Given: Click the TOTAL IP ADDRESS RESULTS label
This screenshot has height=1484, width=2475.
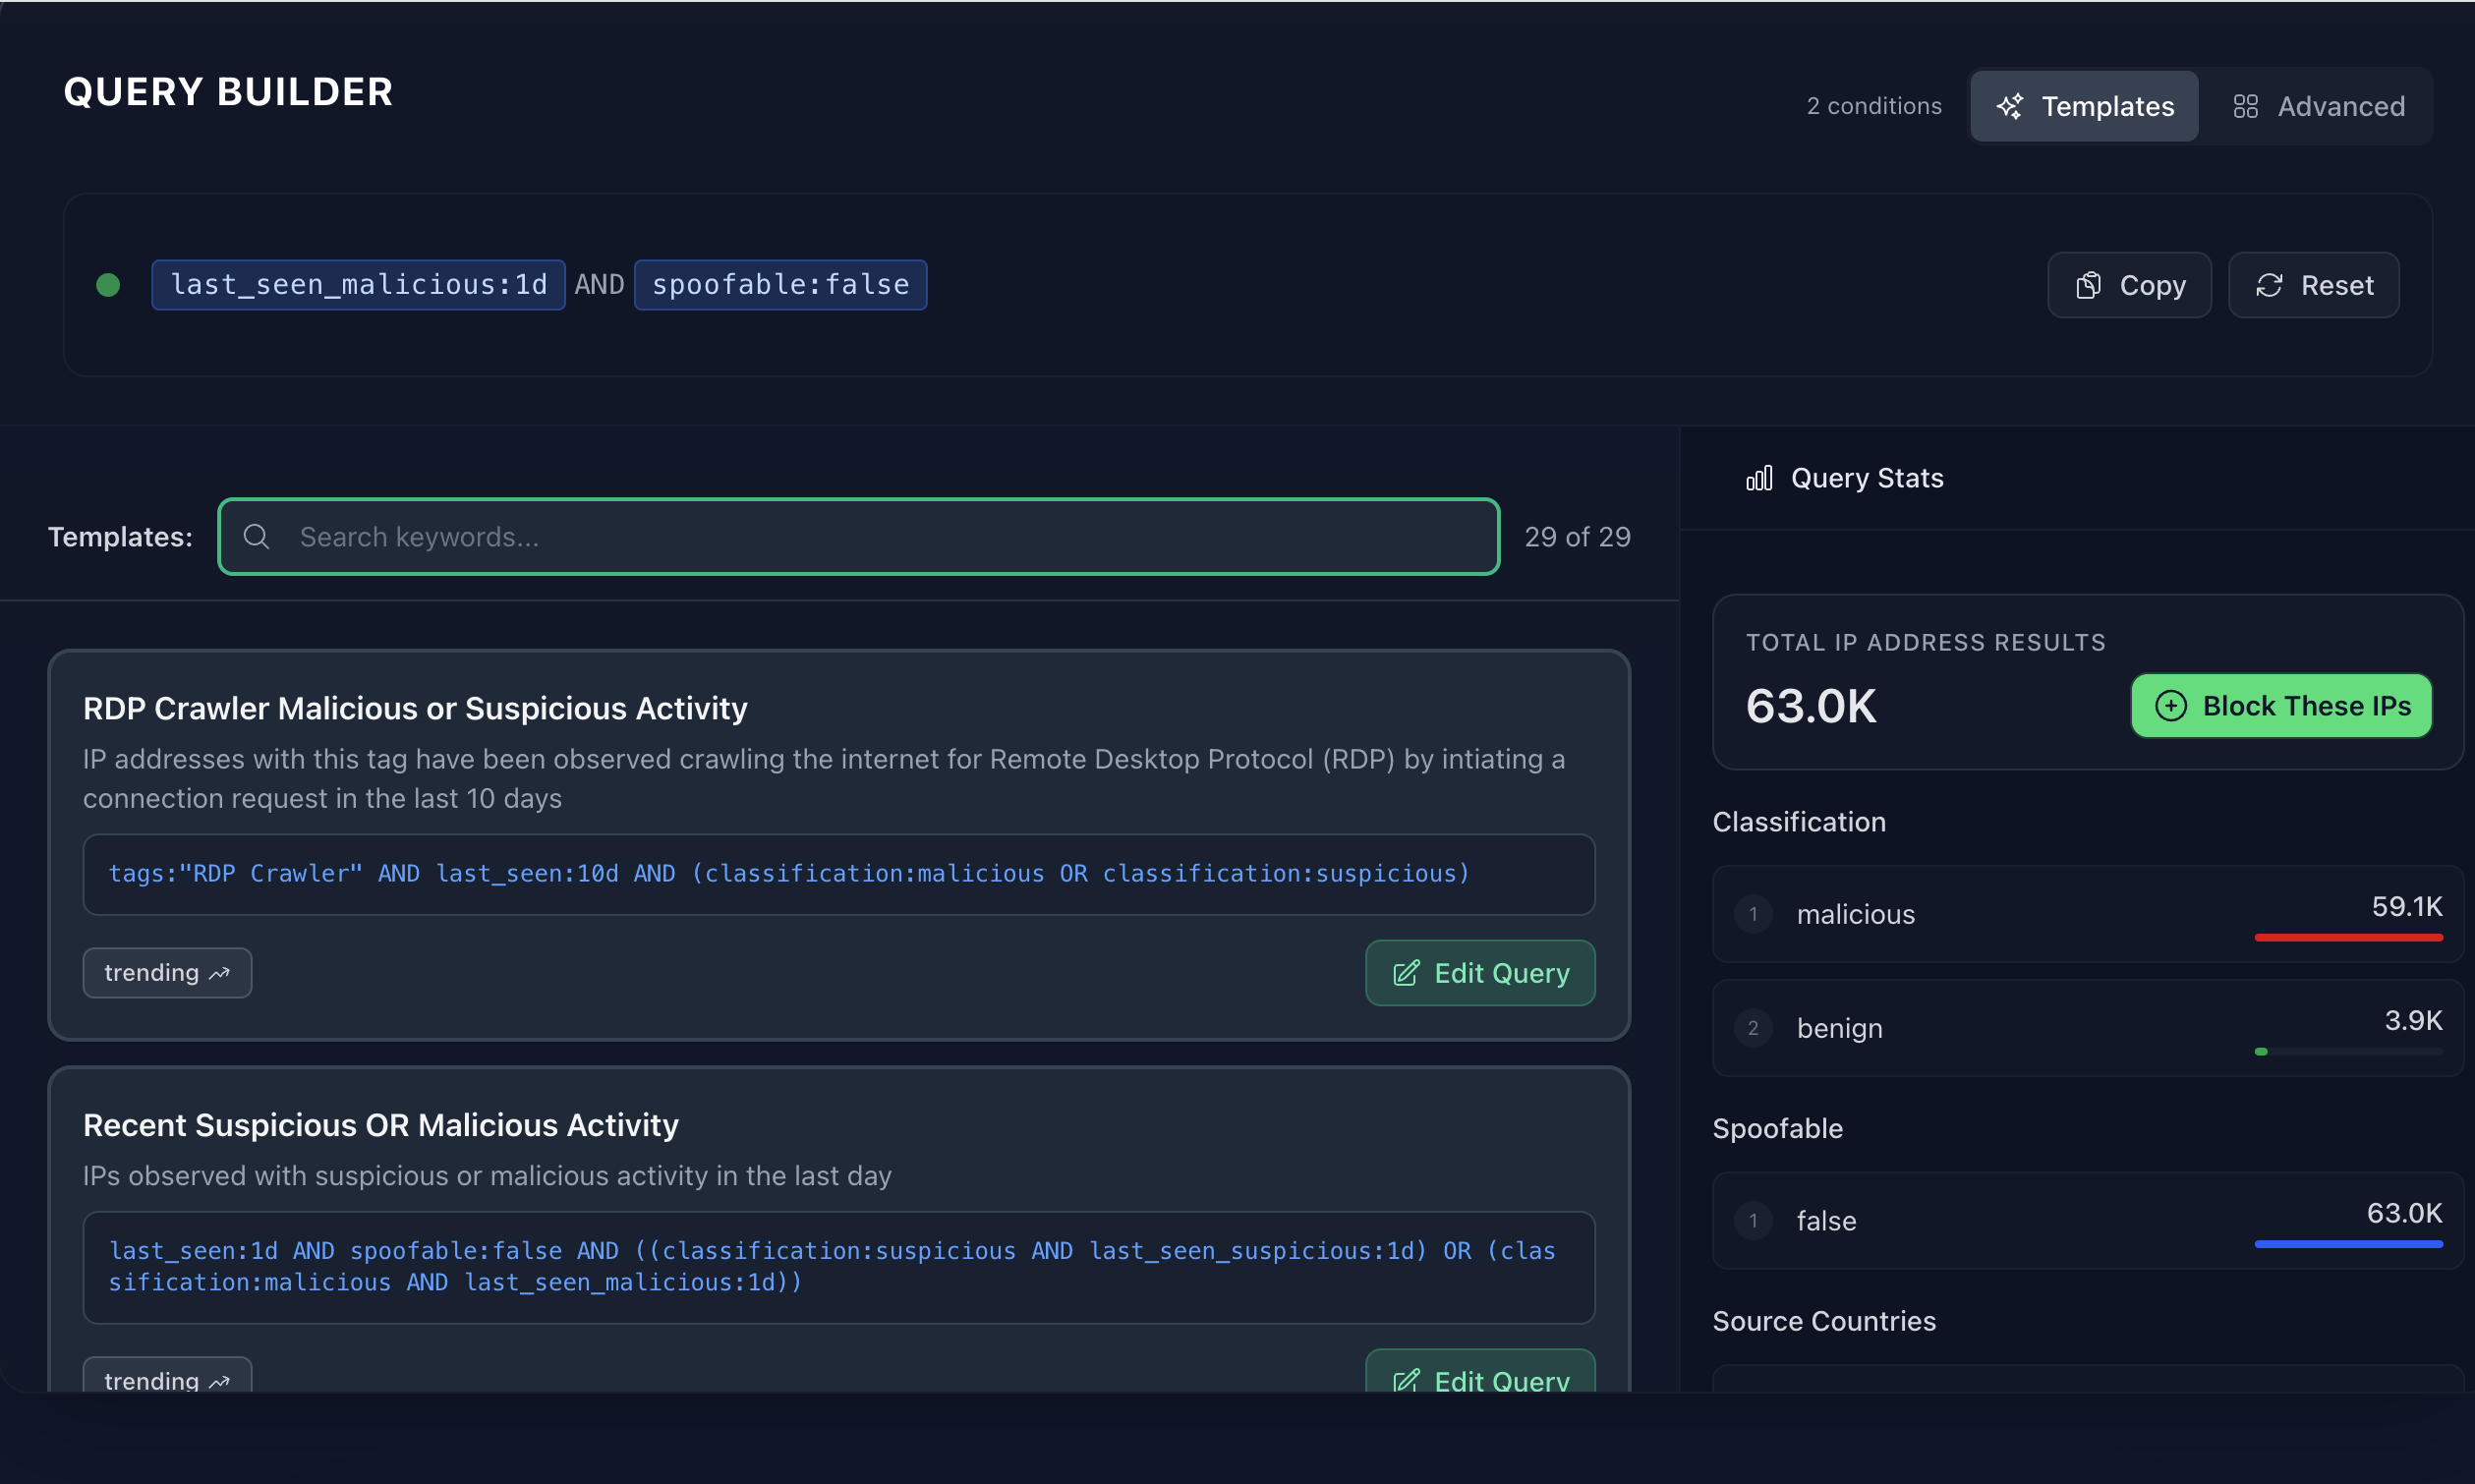Looking at the screenshot, I should pos(1926,643).
